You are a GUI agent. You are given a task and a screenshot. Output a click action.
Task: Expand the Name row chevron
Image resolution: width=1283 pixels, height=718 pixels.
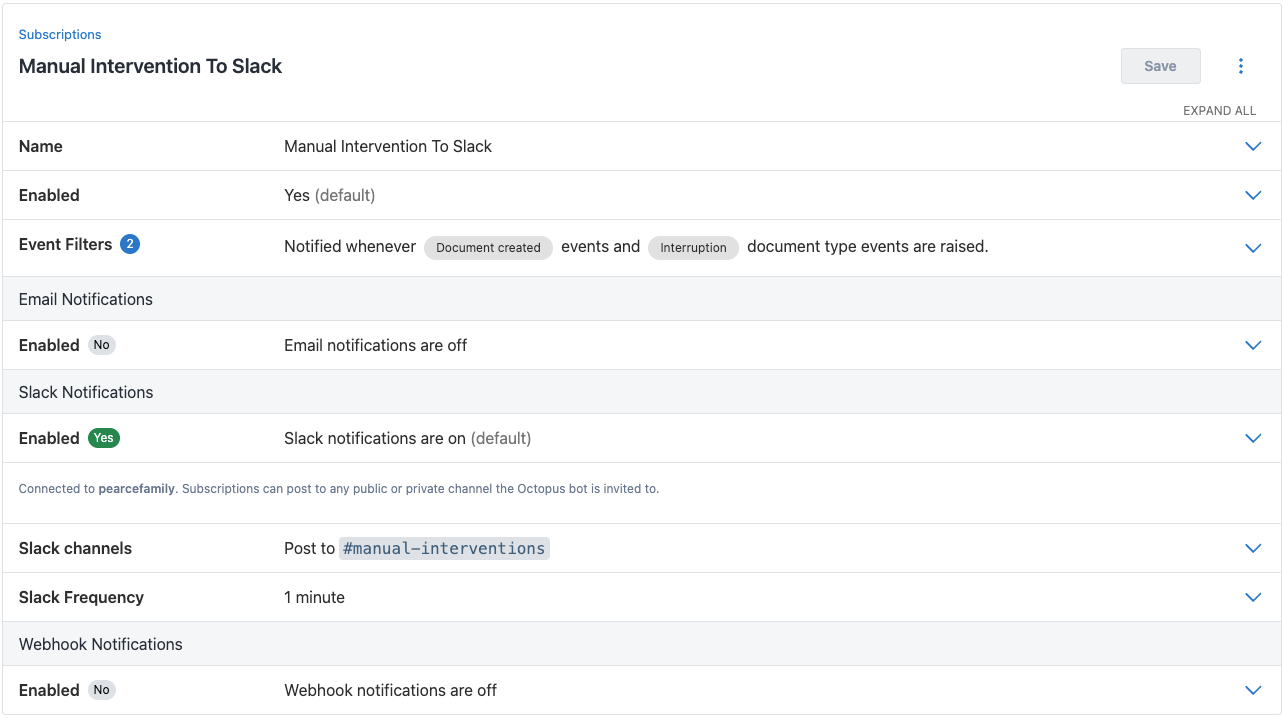1253,146
